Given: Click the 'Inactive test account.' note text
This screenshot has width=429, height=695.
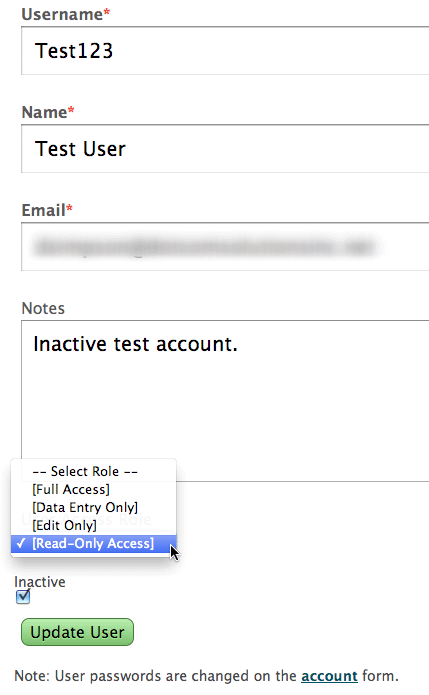Looking at the screenshot, I should tap(136, 344).
